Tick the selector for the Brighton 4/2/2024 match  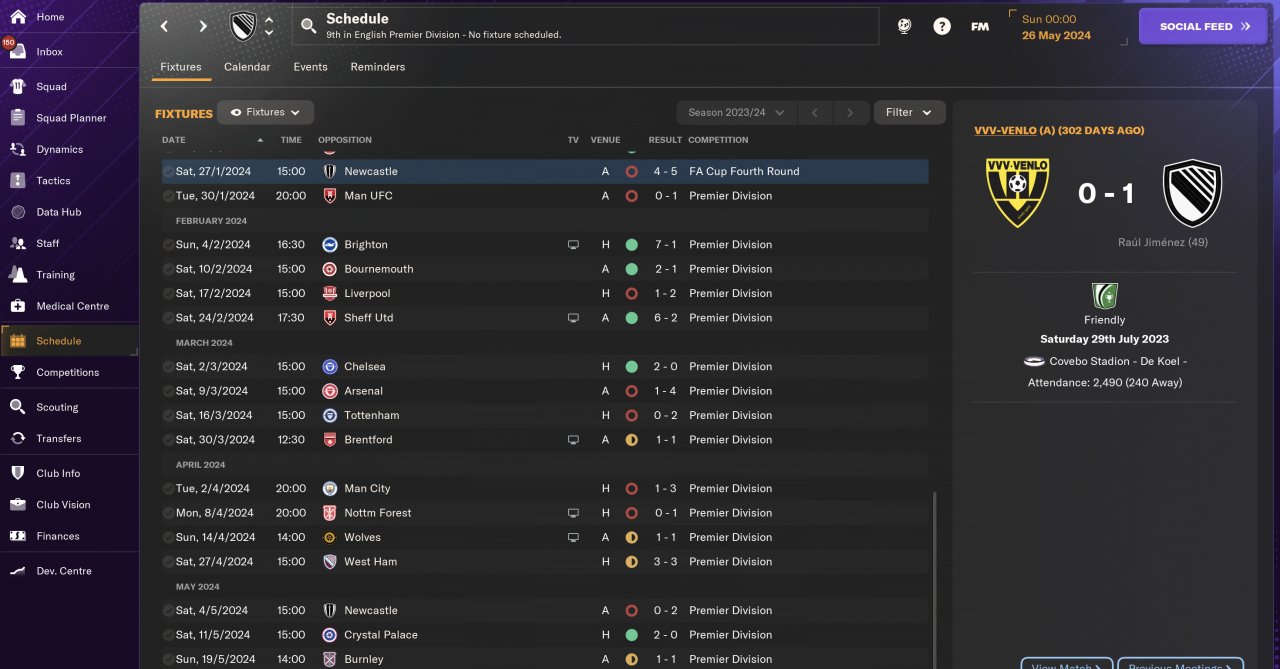point(168,245)
